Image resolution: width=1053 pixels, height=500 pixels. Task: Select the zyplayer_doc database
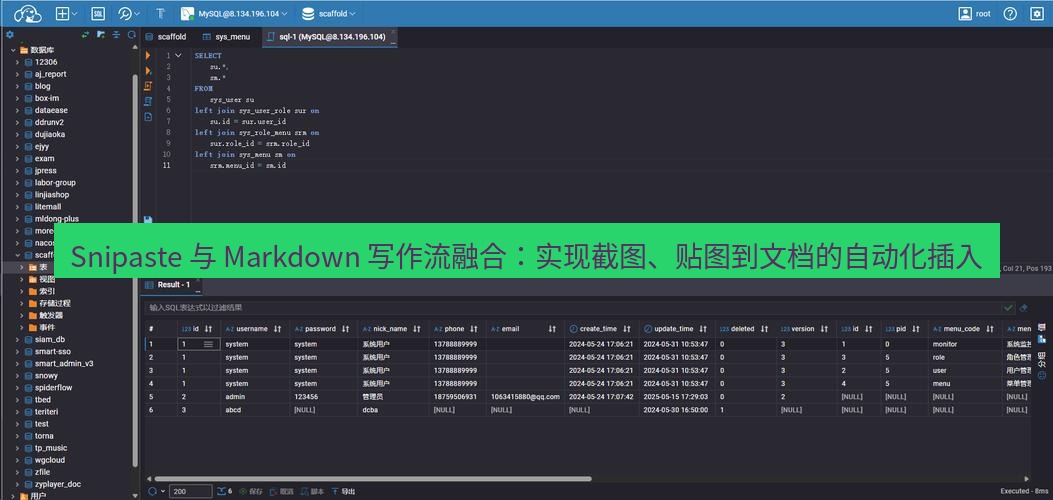tap(58, 484)
